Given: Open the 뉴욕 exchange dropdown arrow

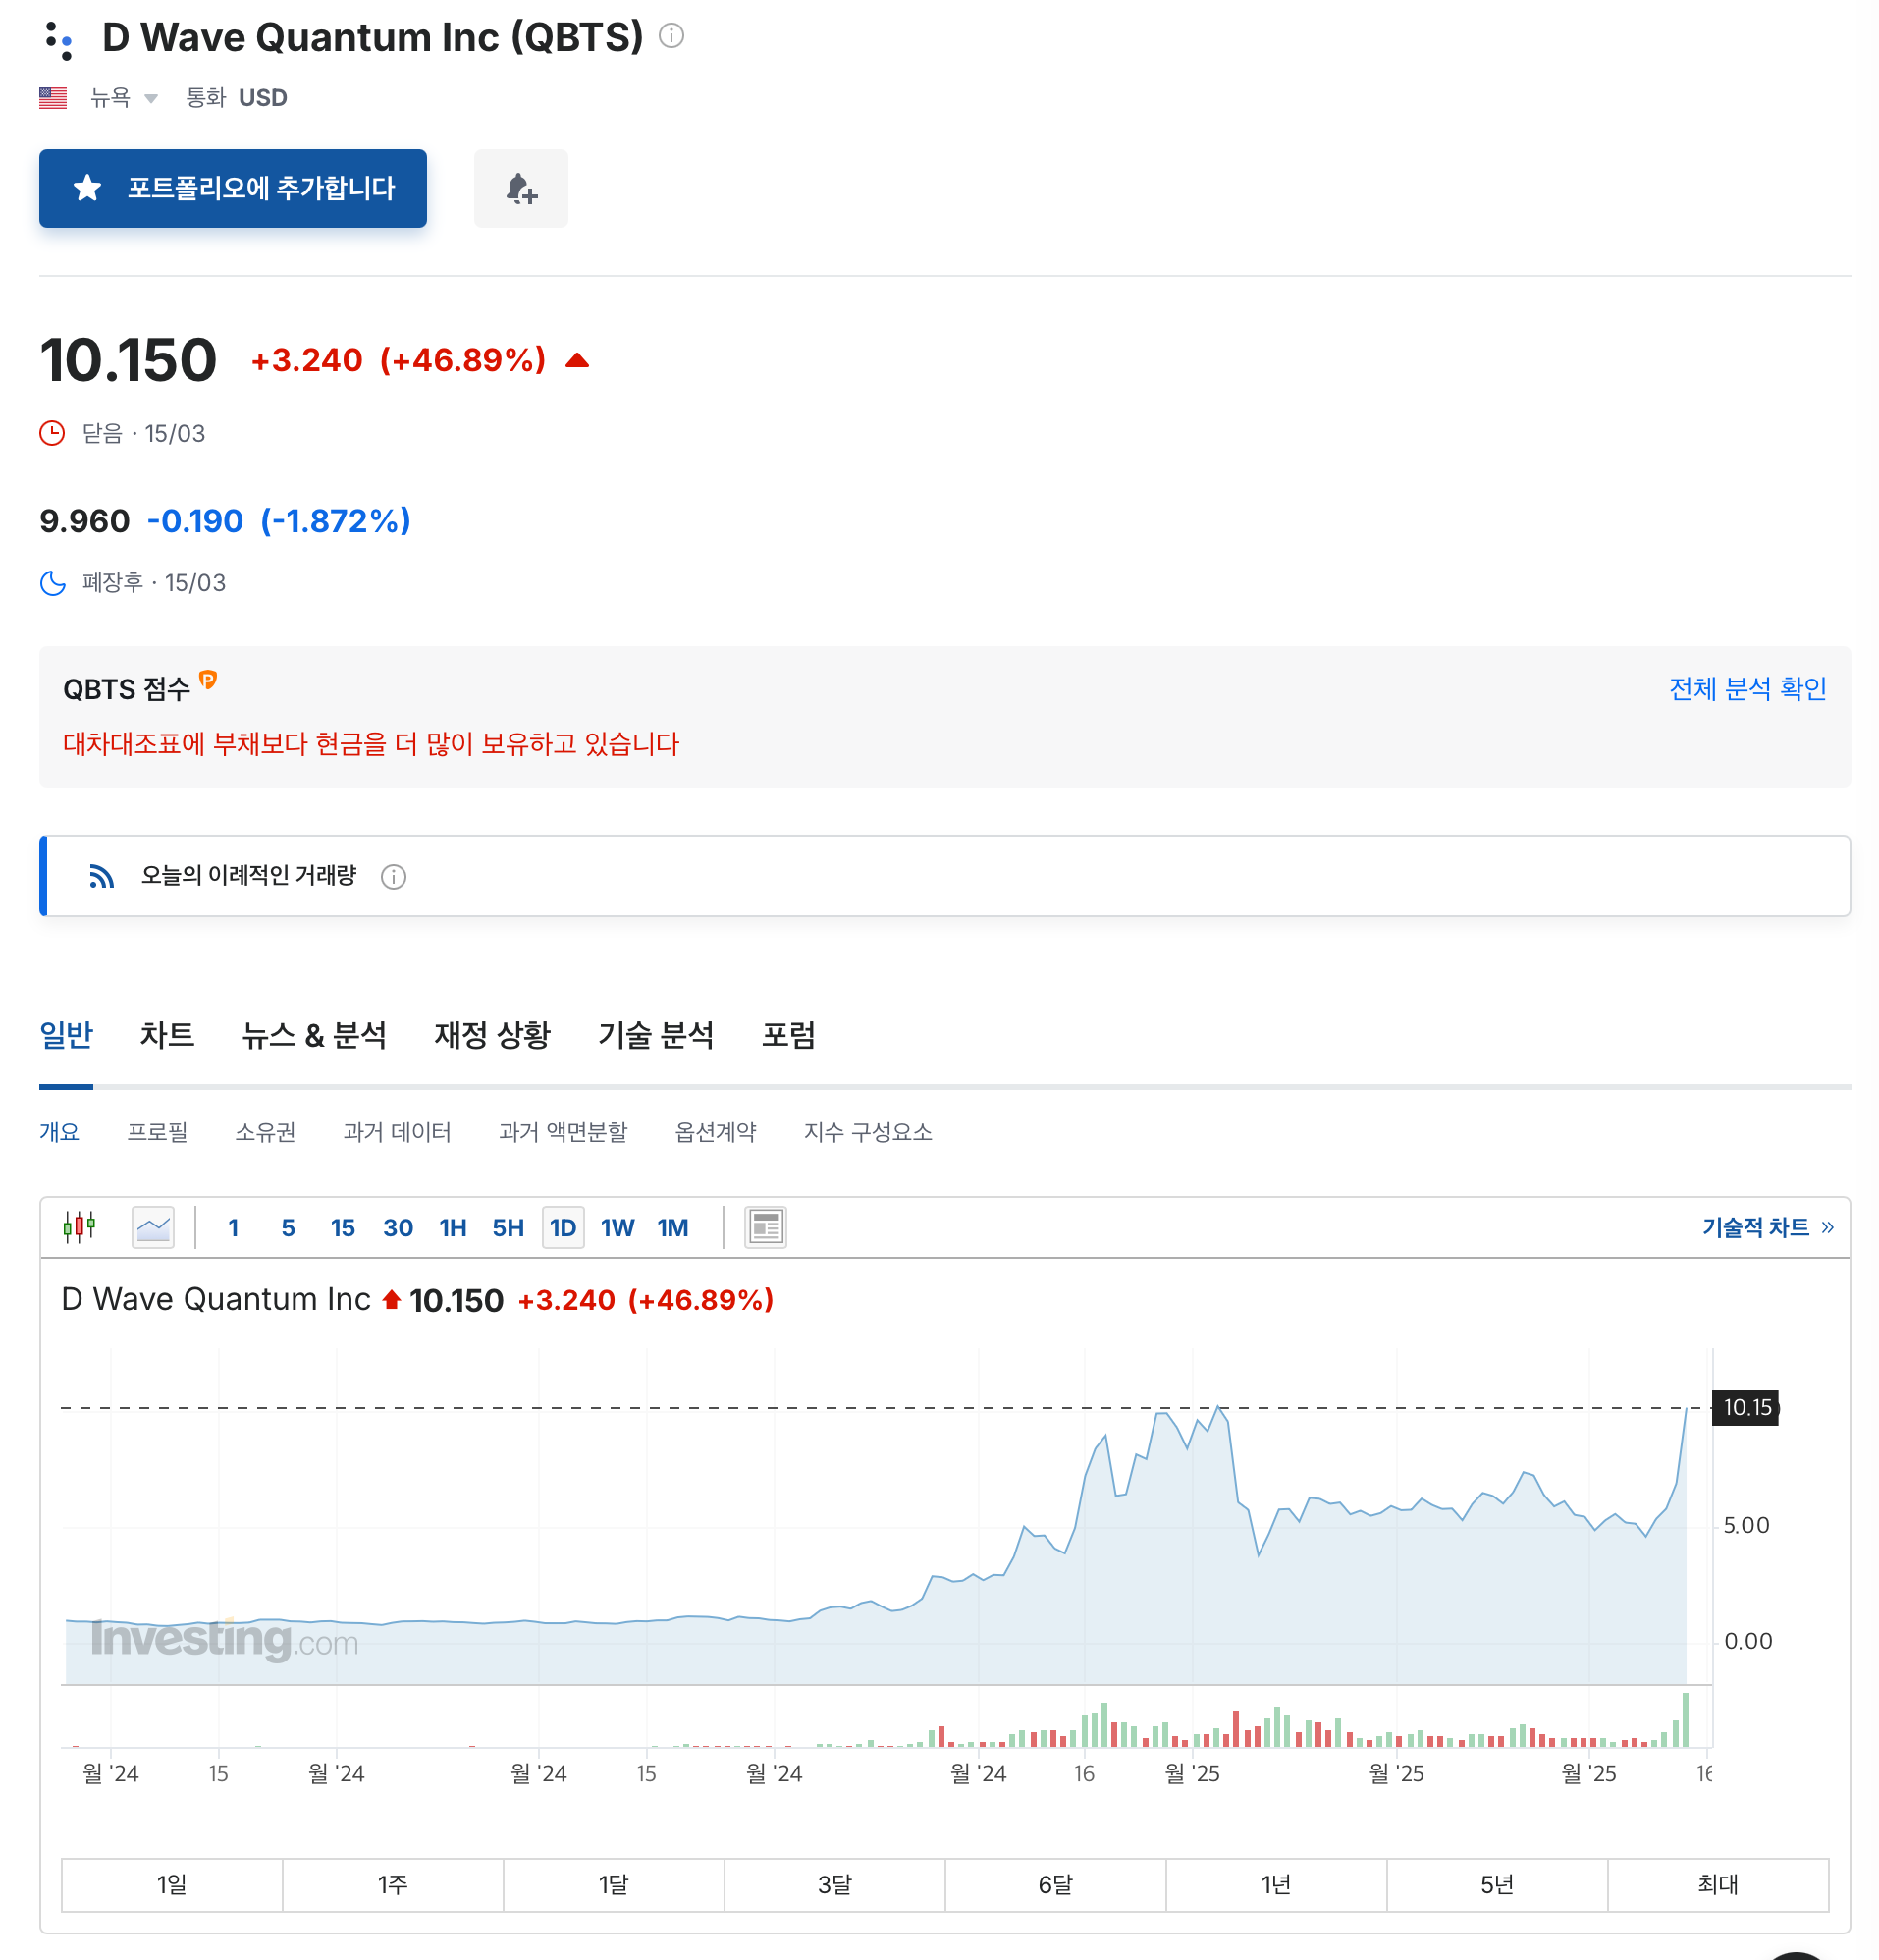Looking at the screenshot, I should pos(151,98).
